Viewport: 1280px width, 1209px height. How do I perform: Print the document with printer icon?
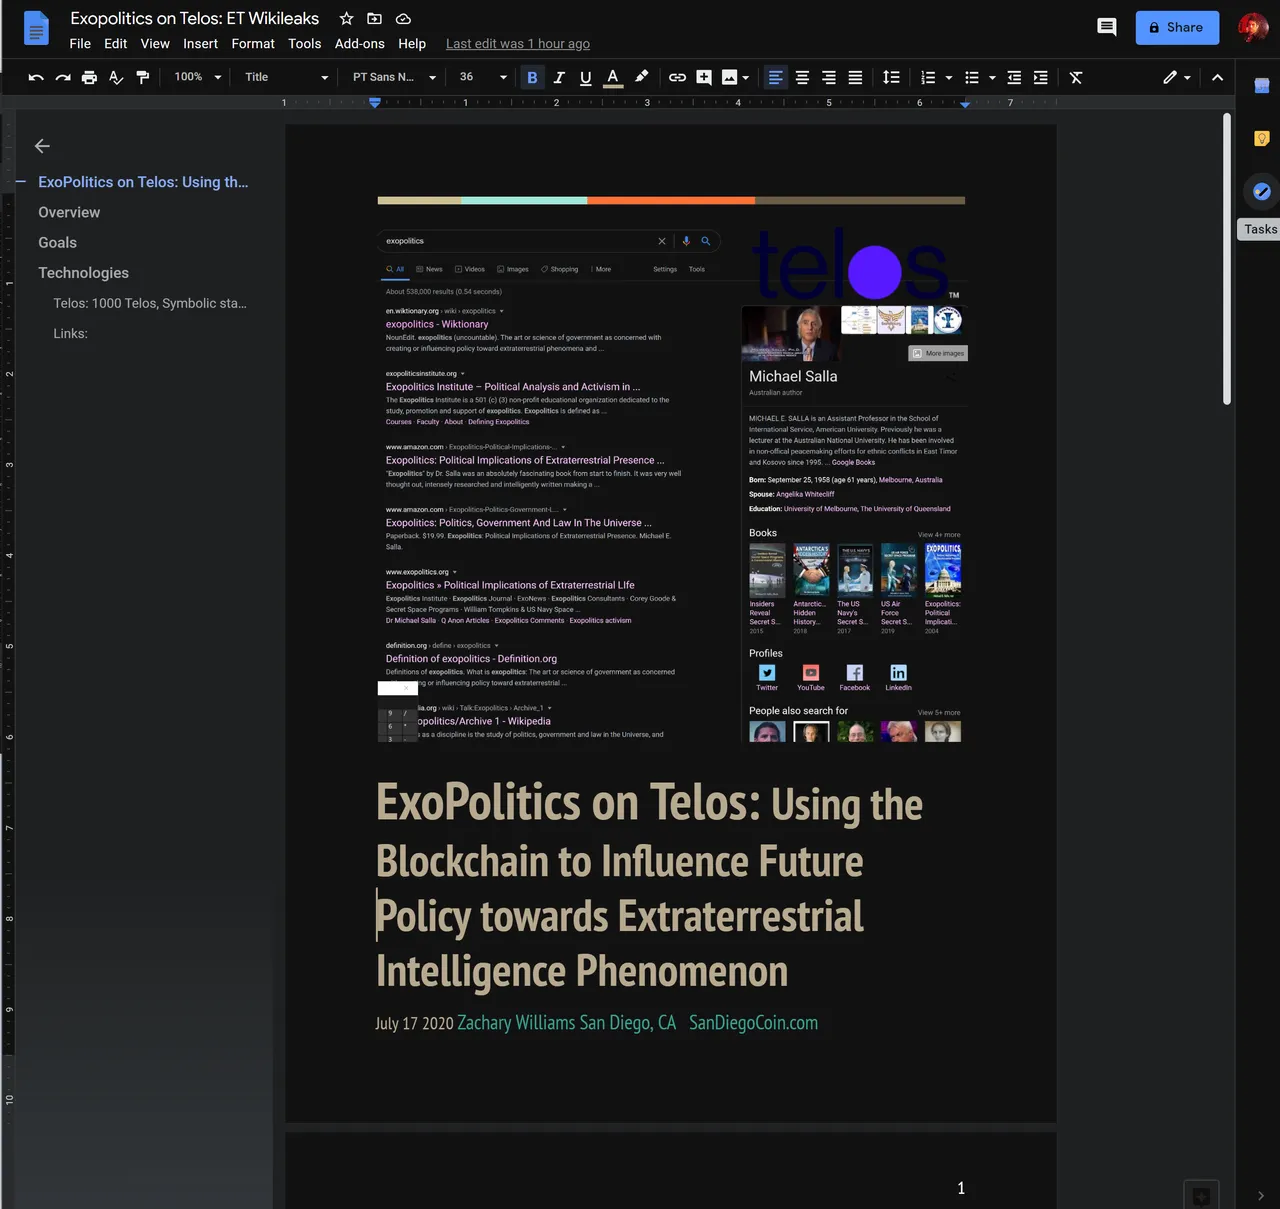point(89,77)
